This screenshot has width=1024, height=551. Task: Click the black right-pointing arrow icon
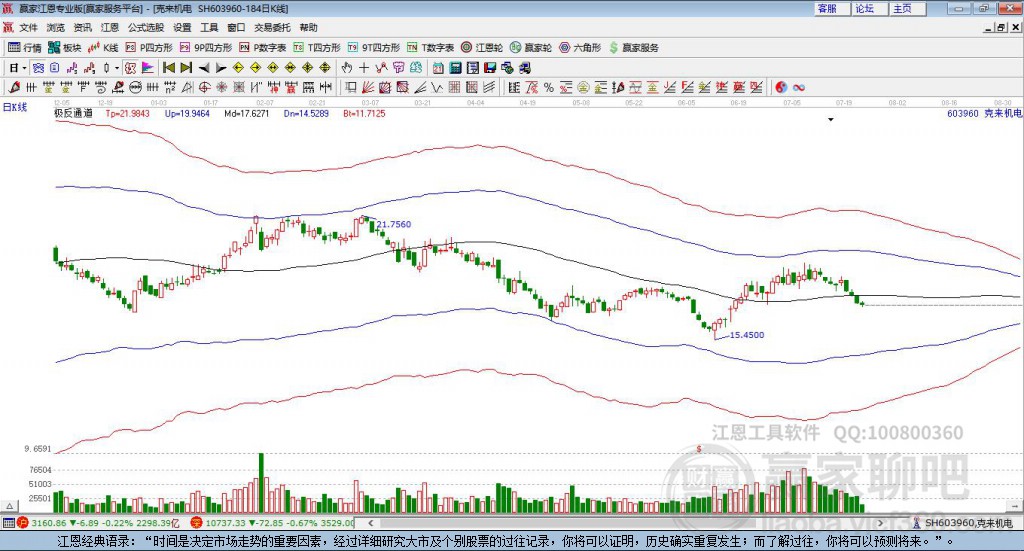[221, 68]
